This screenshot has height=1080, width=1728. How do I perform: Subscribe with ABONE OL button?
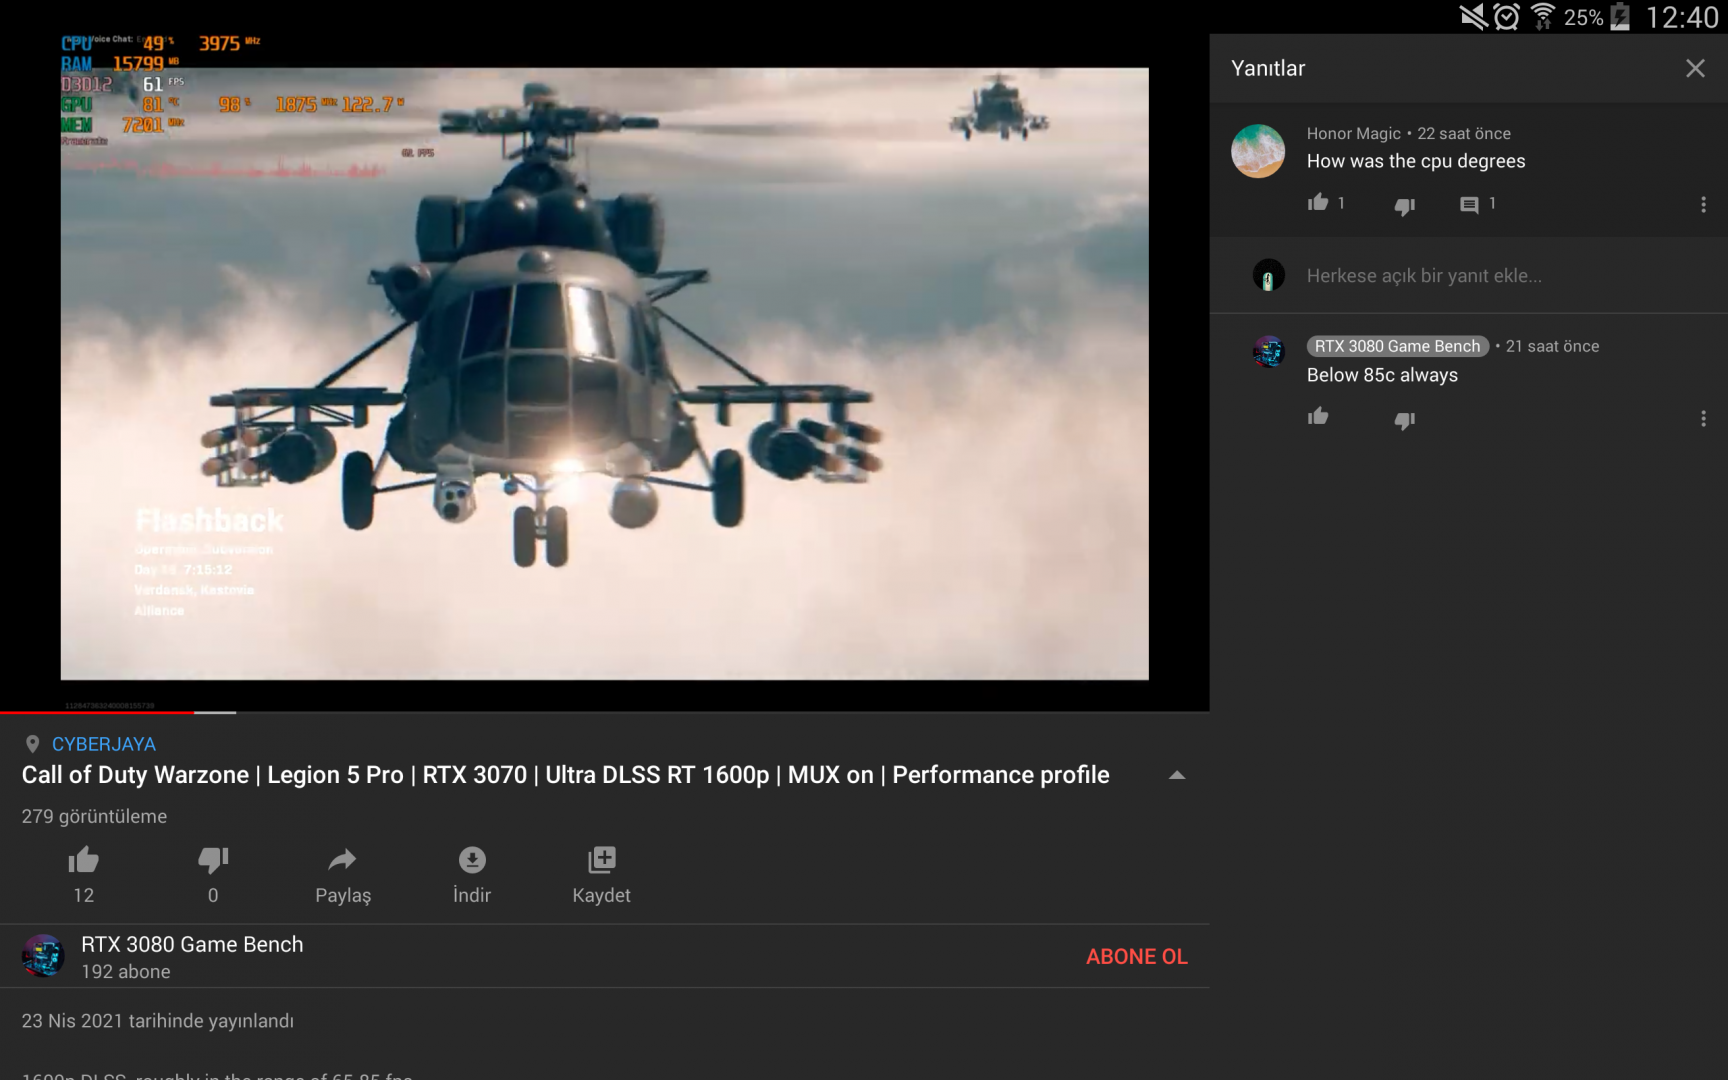[1137, 957]
